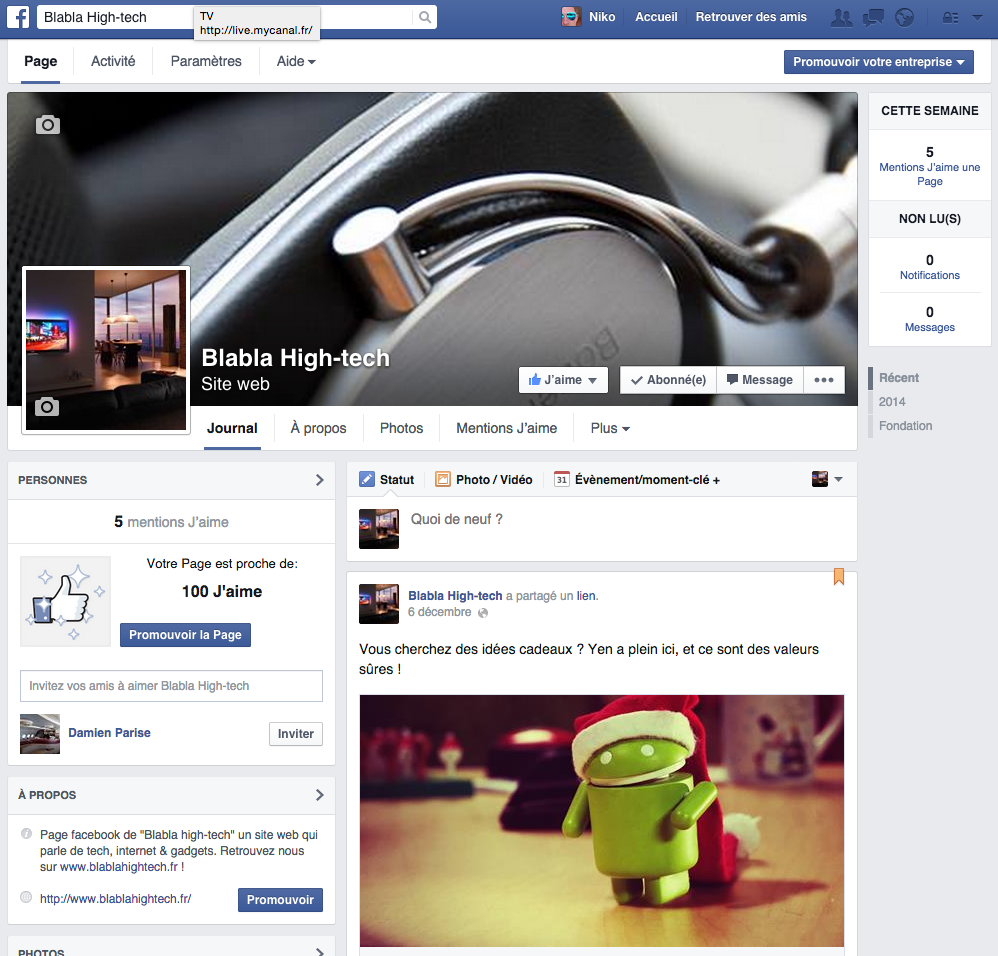The width and height of the screenshot is (998, 956).
Task: Click the Facebook logo icon
Action: [x=18, y=17]
